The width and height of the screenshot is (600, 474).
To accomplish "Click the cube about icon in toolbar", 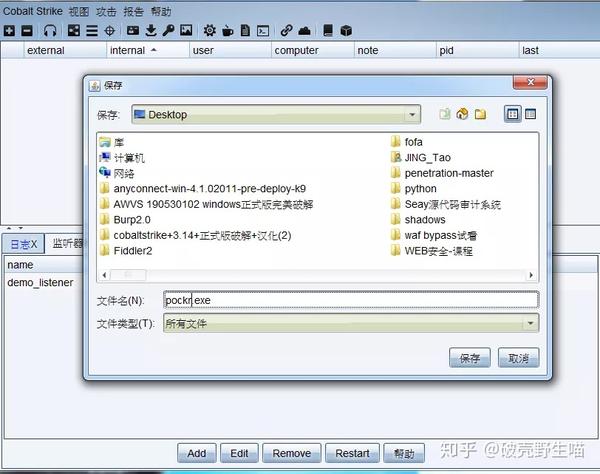I will pos(346,31).
